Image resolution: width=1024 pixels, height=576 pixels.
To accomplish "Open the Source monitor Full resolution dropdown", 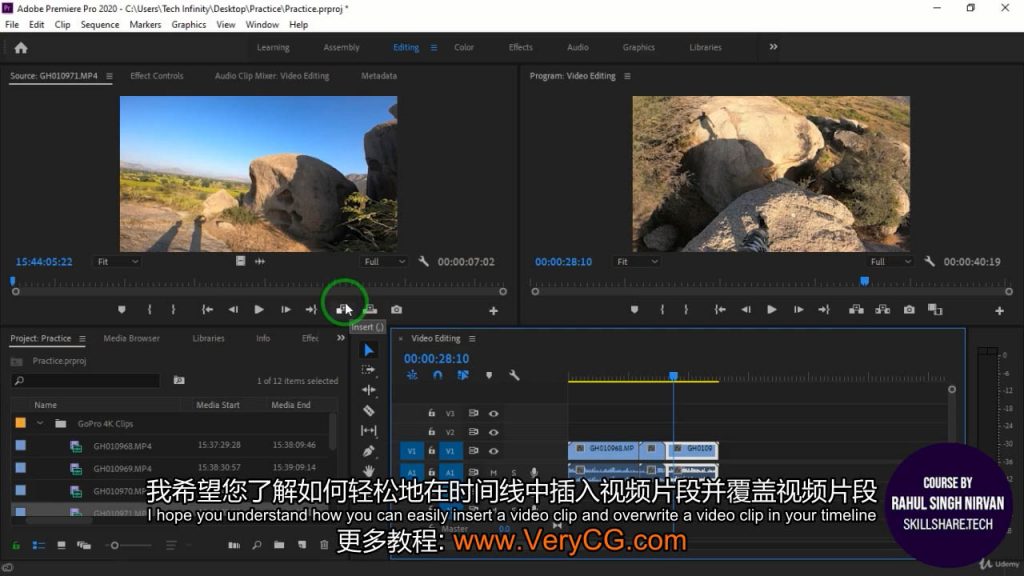I will (x=385, y=262).
